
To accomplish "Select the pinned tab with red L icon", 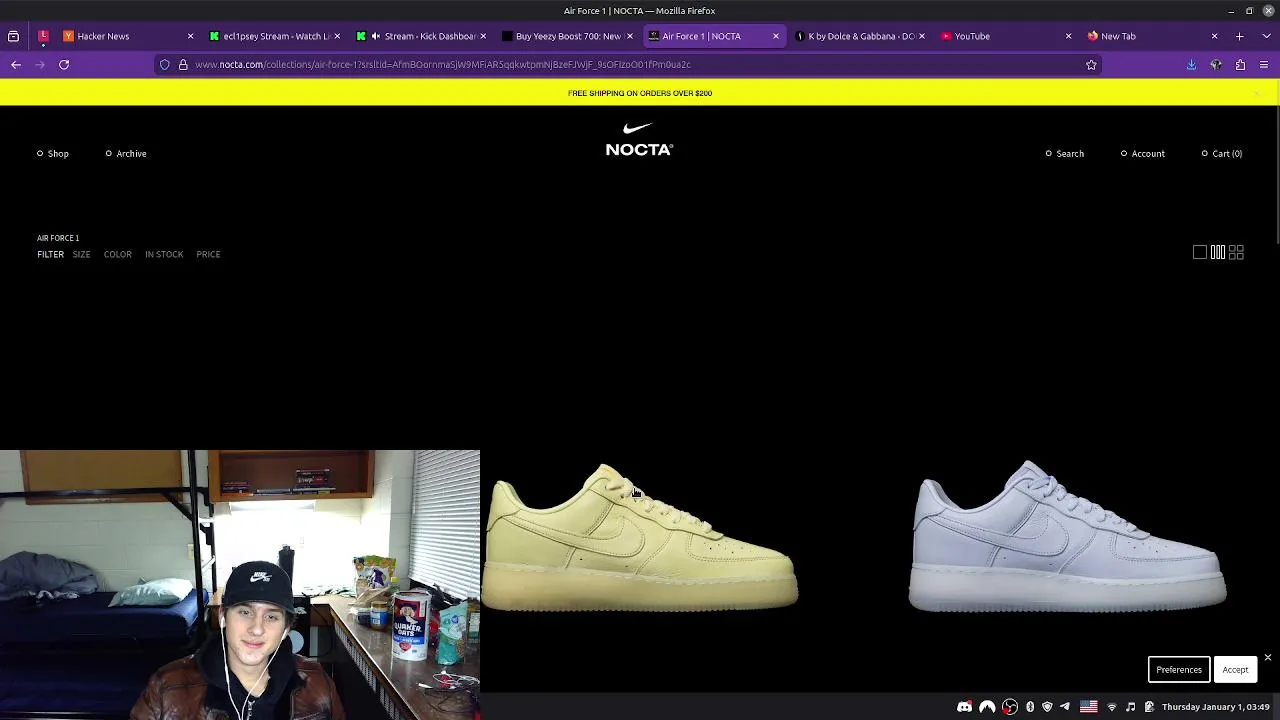I will click(43, 36).
